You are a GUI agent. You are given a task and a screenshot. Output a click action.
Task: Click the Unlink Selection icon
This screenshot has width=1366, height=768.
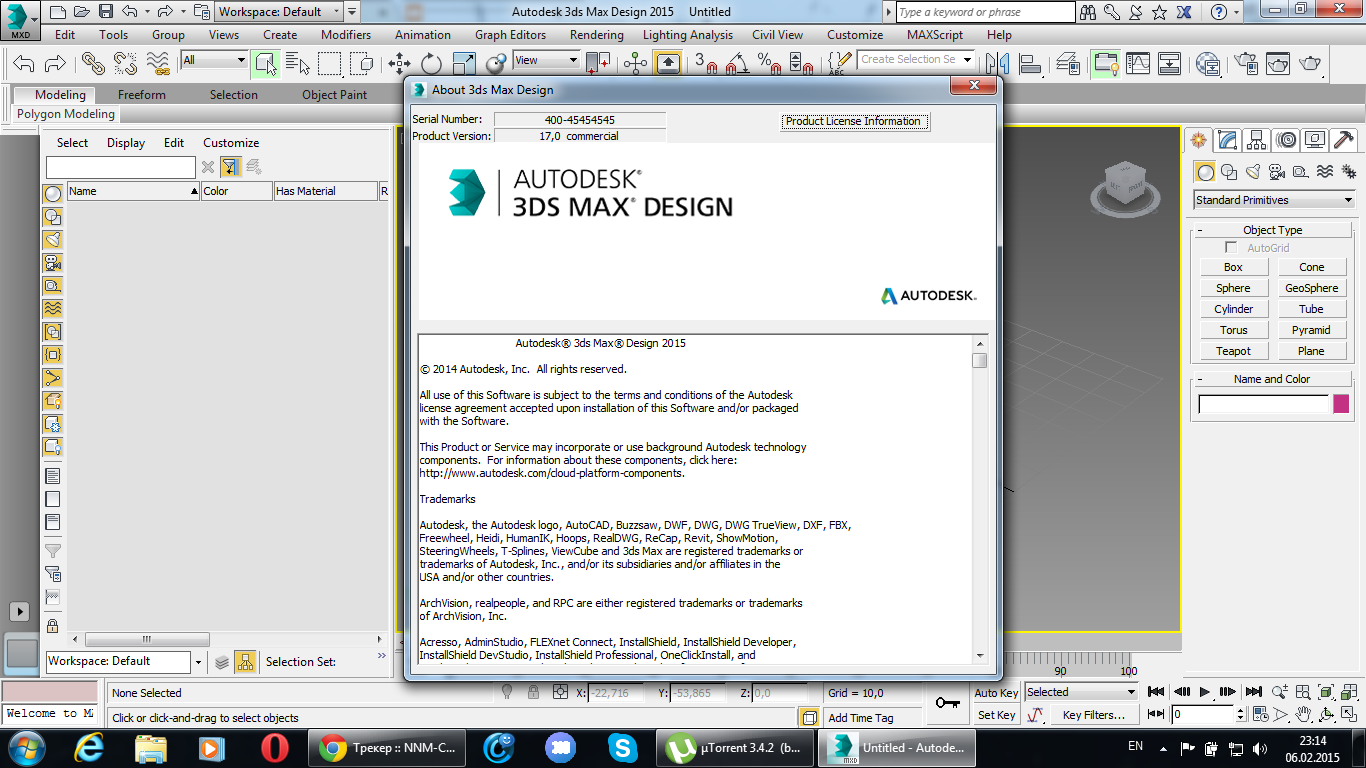tap(125, 63)
